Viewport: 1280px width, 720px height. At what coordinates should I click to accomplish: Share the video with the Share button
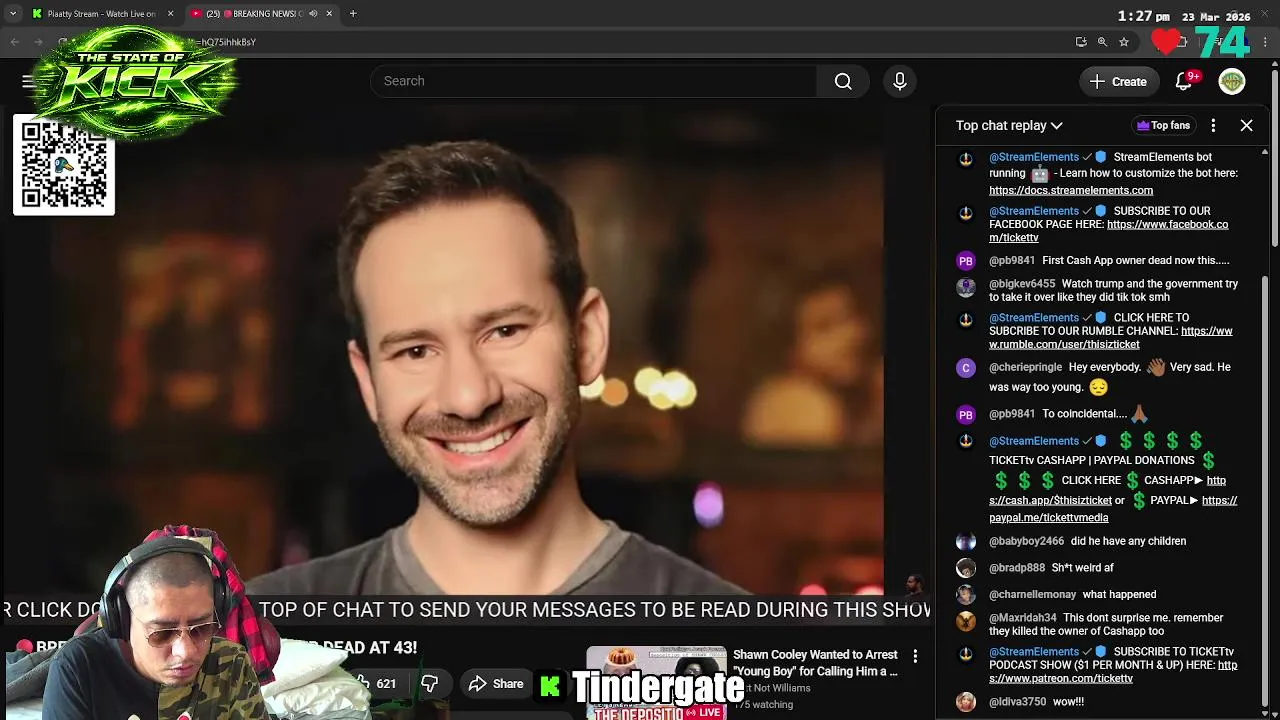496,684
